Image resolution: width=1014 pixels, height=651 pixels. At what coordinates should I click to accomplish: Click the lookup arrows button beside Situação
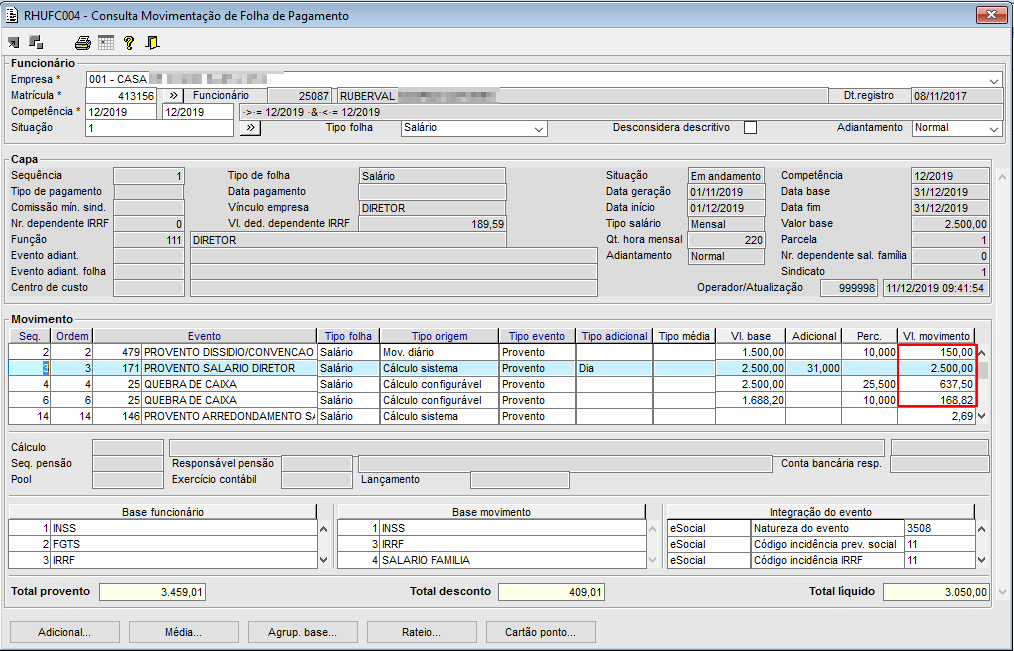(x=251, y=128)
